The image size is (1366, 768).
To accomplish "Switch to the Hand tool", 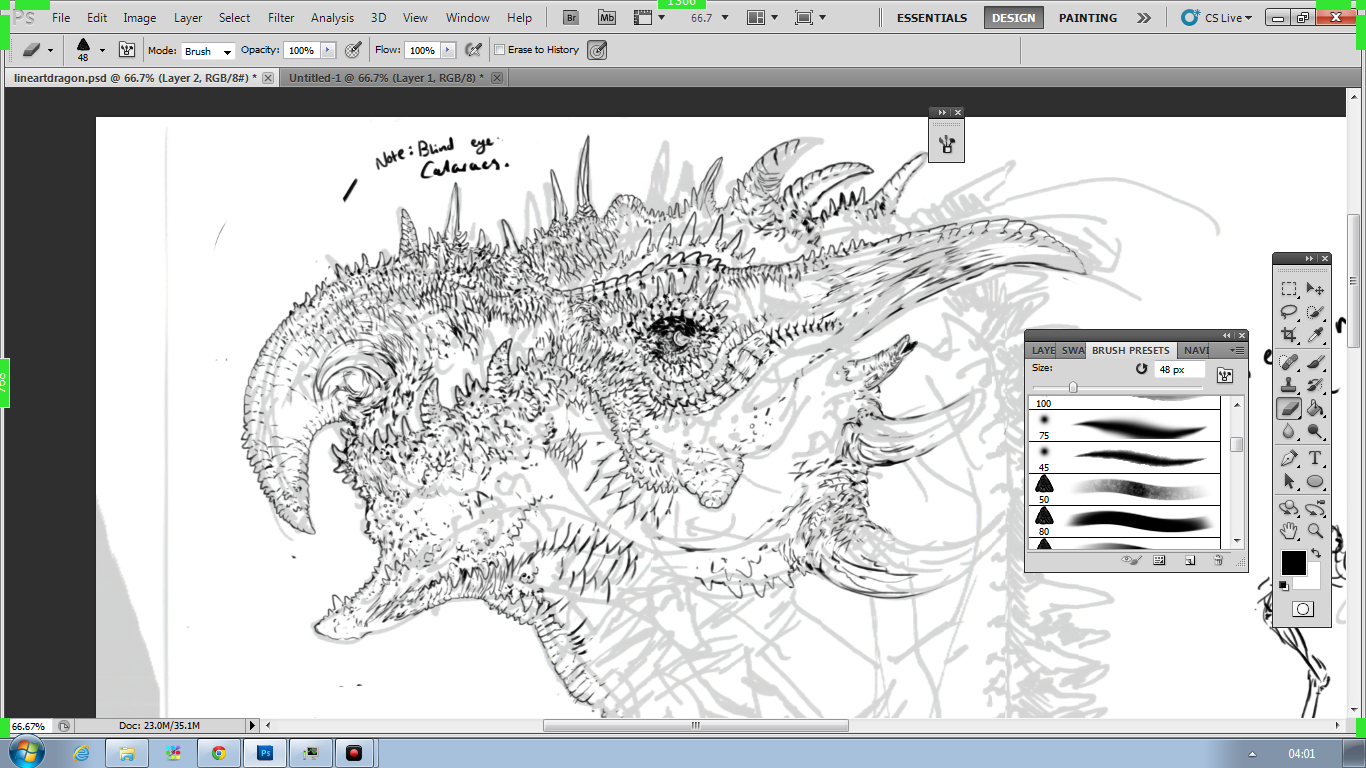I will (1289, 530).
